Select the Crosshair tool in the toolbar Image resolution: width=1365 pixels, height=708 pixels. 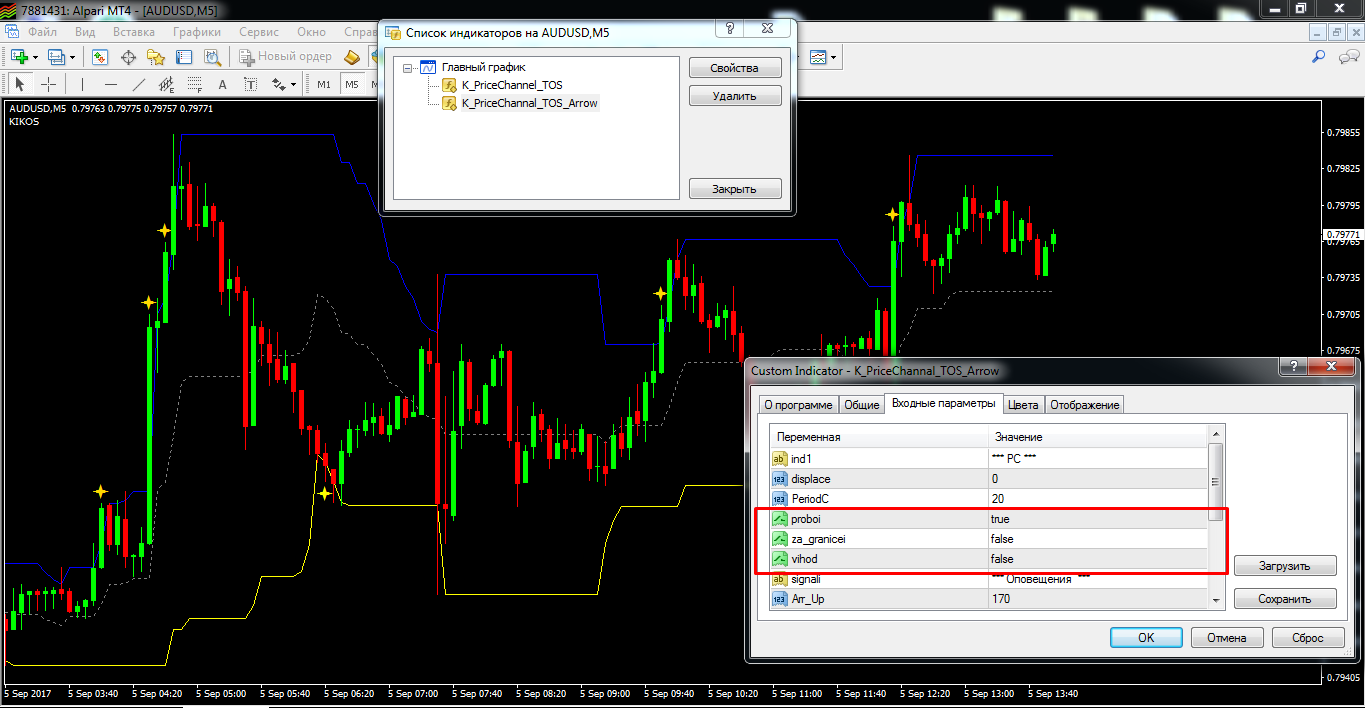(x=47, y=85)
